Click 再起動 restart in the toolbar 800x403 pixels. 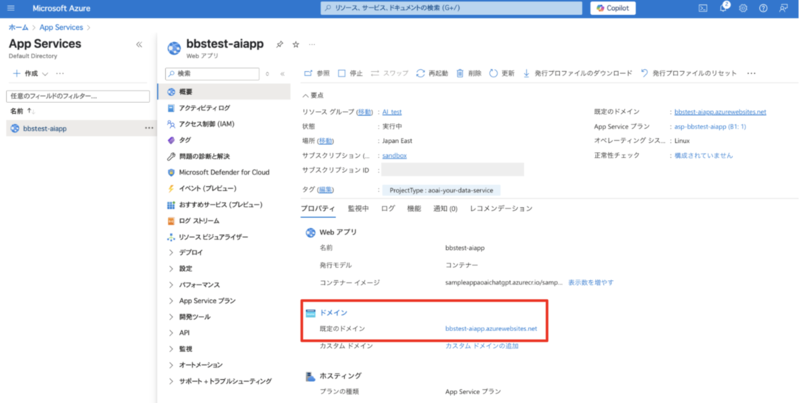(x=432, y=73)
